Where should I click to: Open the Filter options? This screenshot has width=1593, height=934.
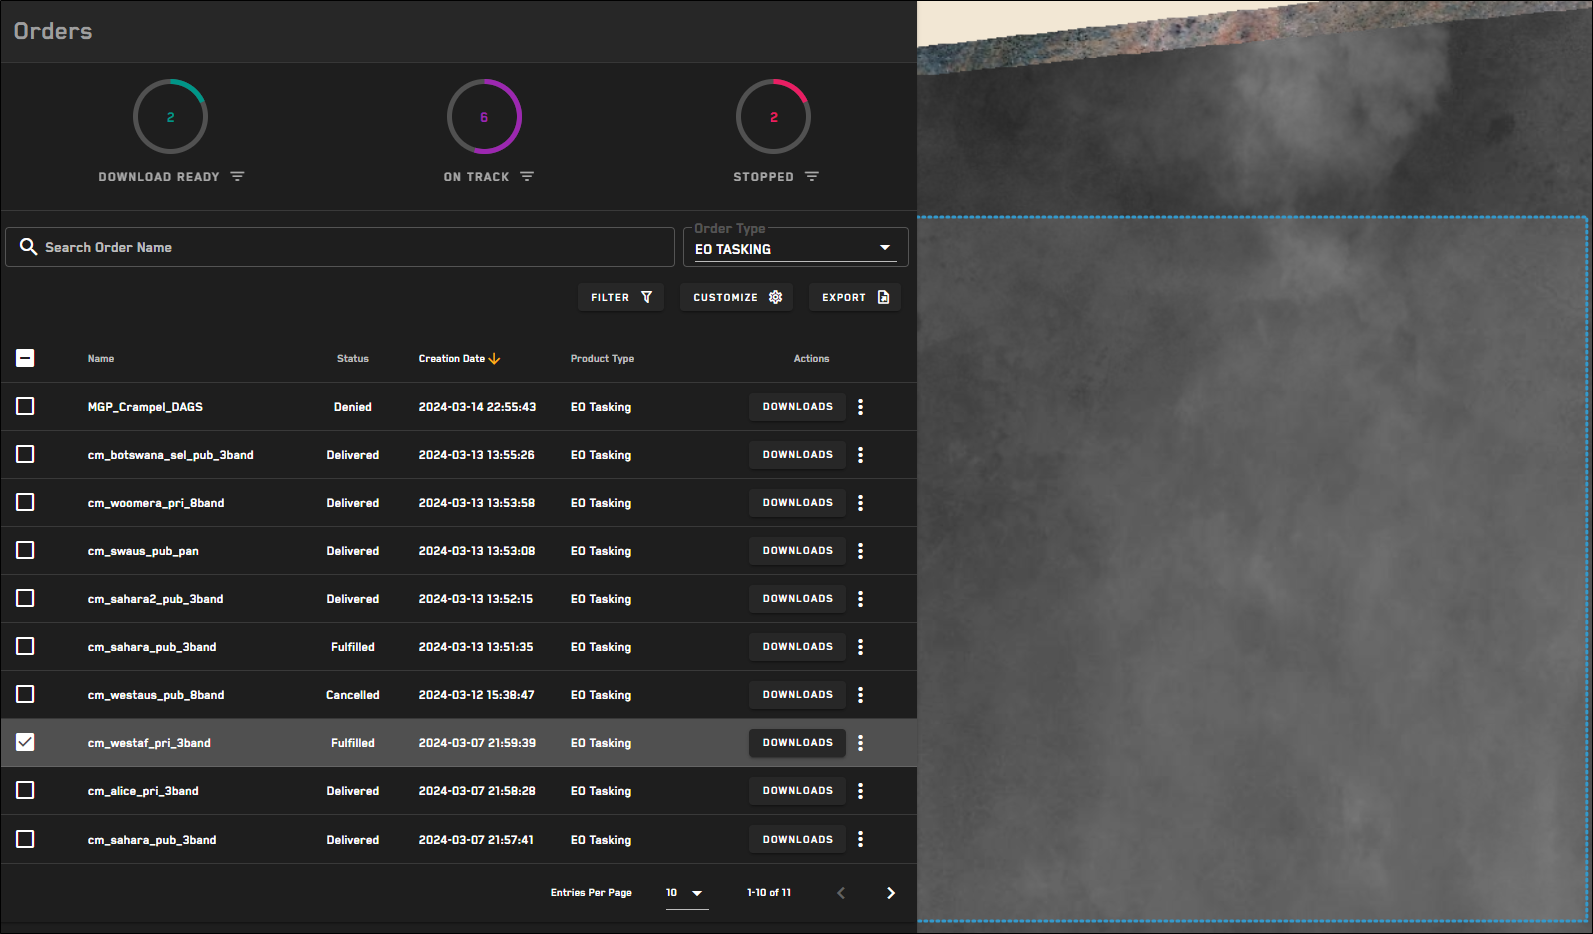click(x=620, y=297)
